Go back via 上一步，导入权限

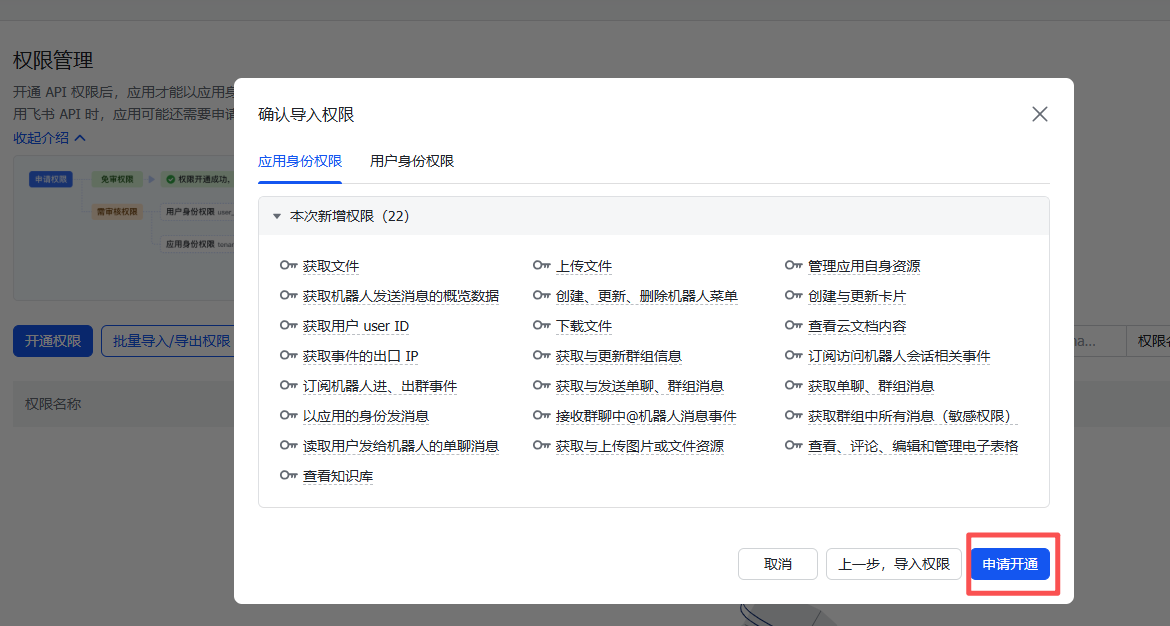pos(893,563)
